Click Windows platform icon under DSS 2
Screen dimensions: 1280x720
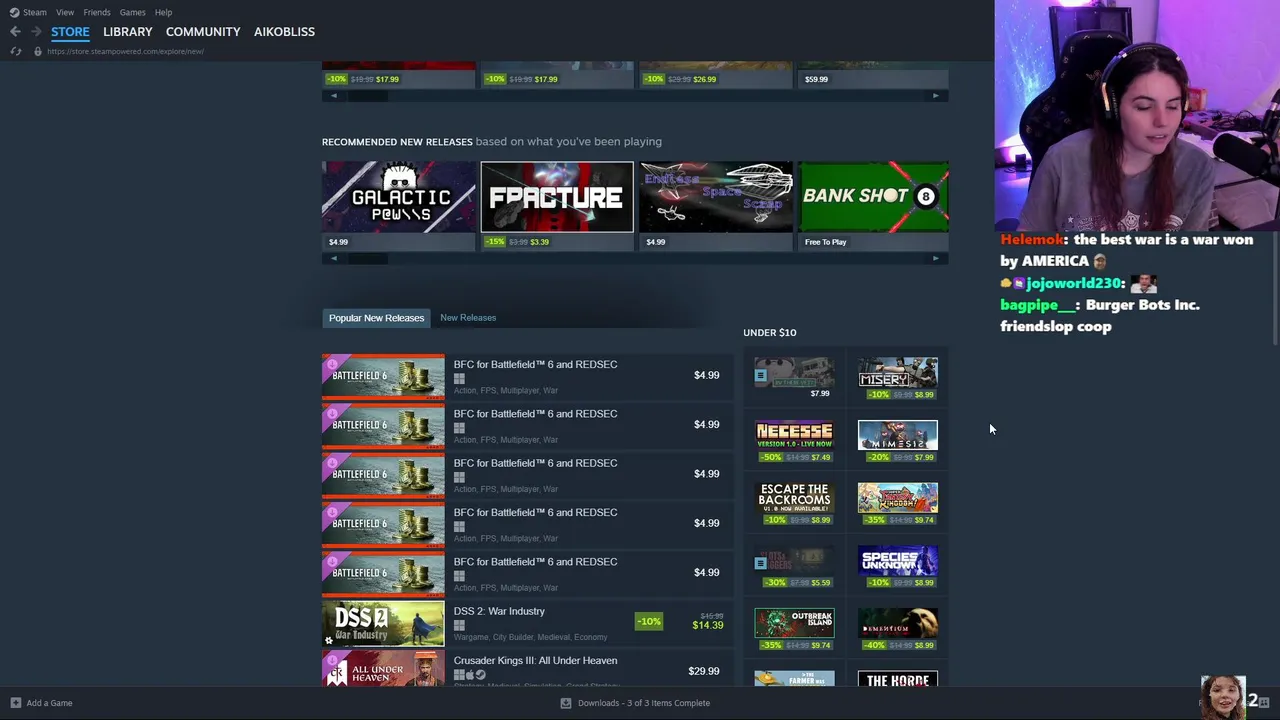[x=459, y=626]
